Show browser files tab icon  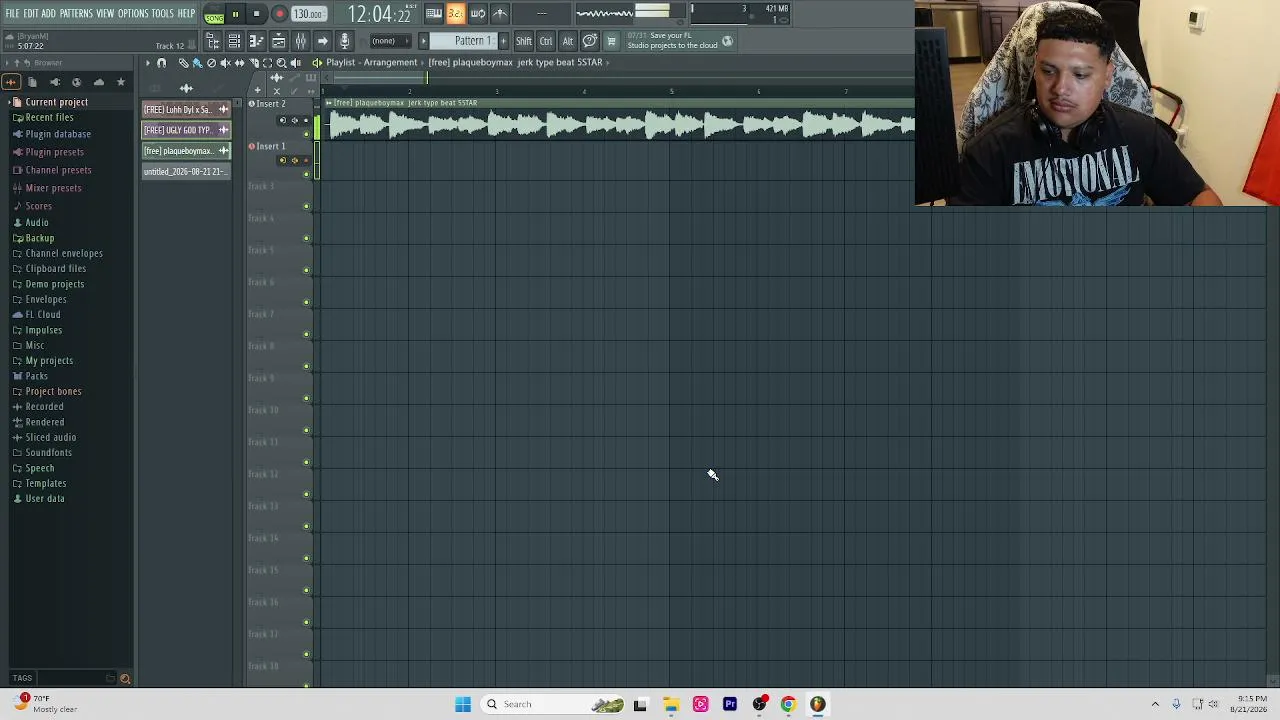click(x=33, y=82)
